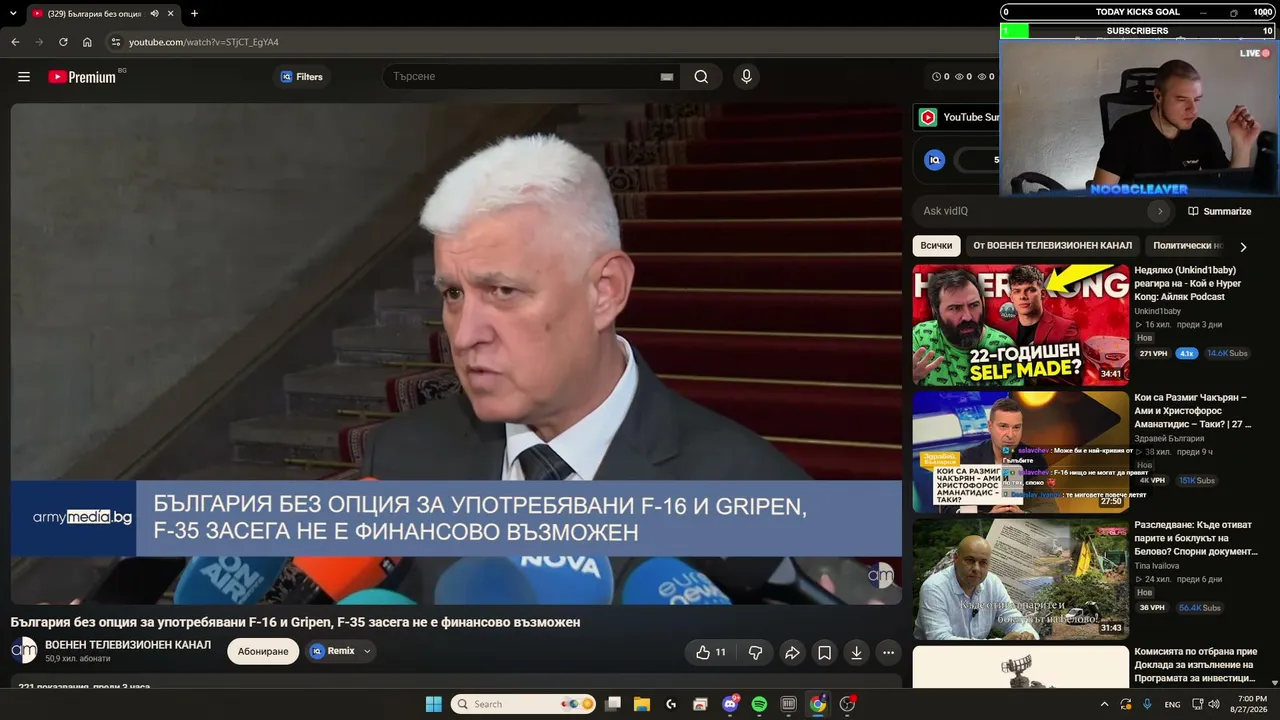This screenshot has width=1280, height=720.
Task: Select the Политически chip
Action: point(1187,245)
